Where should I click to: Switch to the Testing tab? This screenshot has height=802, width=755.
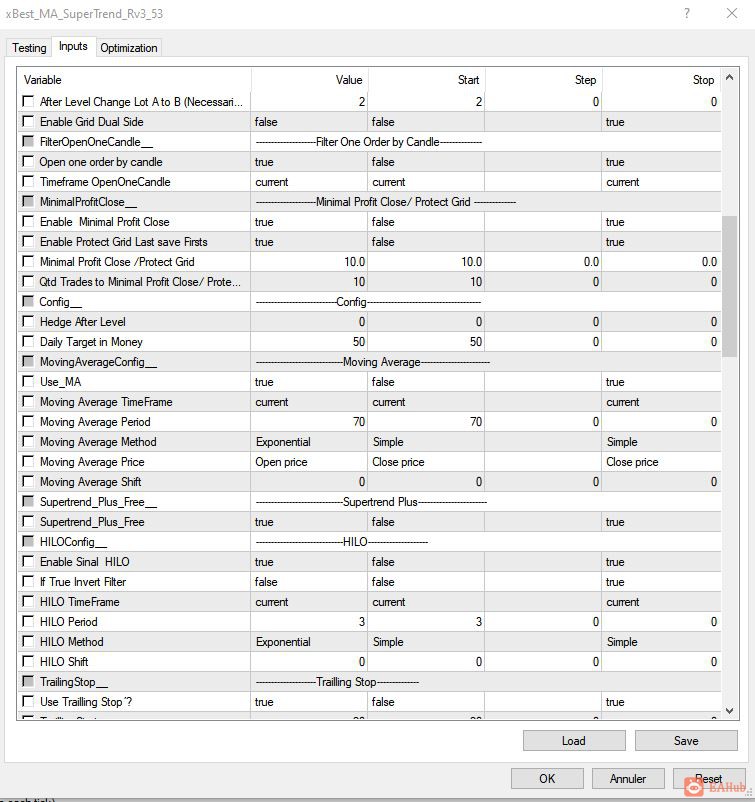[29, 48]
